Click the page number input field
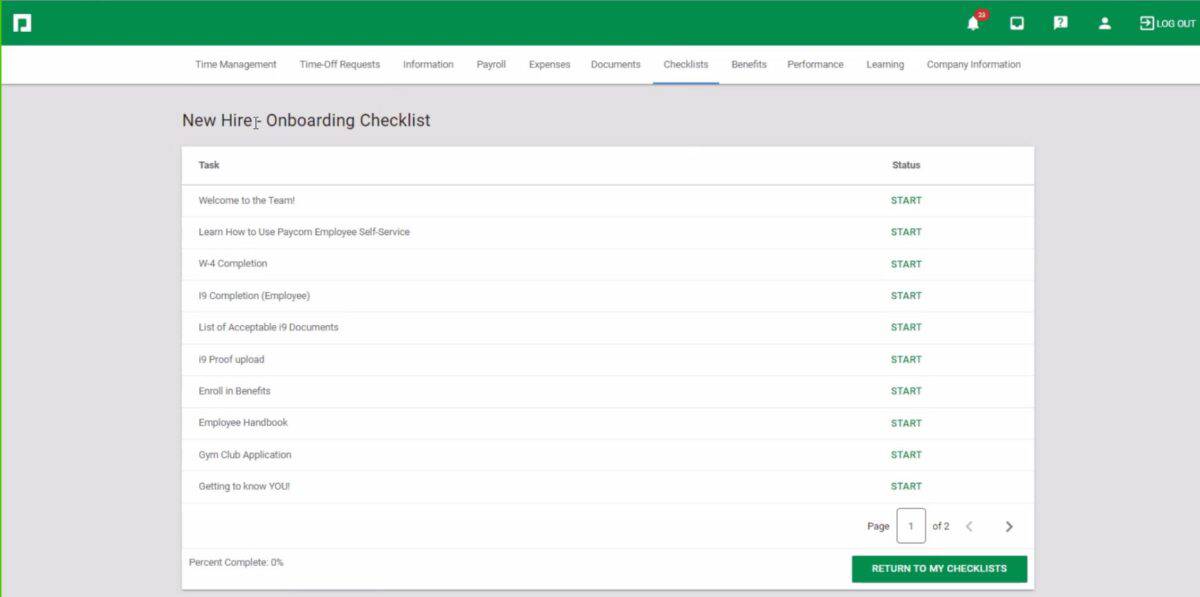Viewport: 1200px width, 597px height. (911, 525)
